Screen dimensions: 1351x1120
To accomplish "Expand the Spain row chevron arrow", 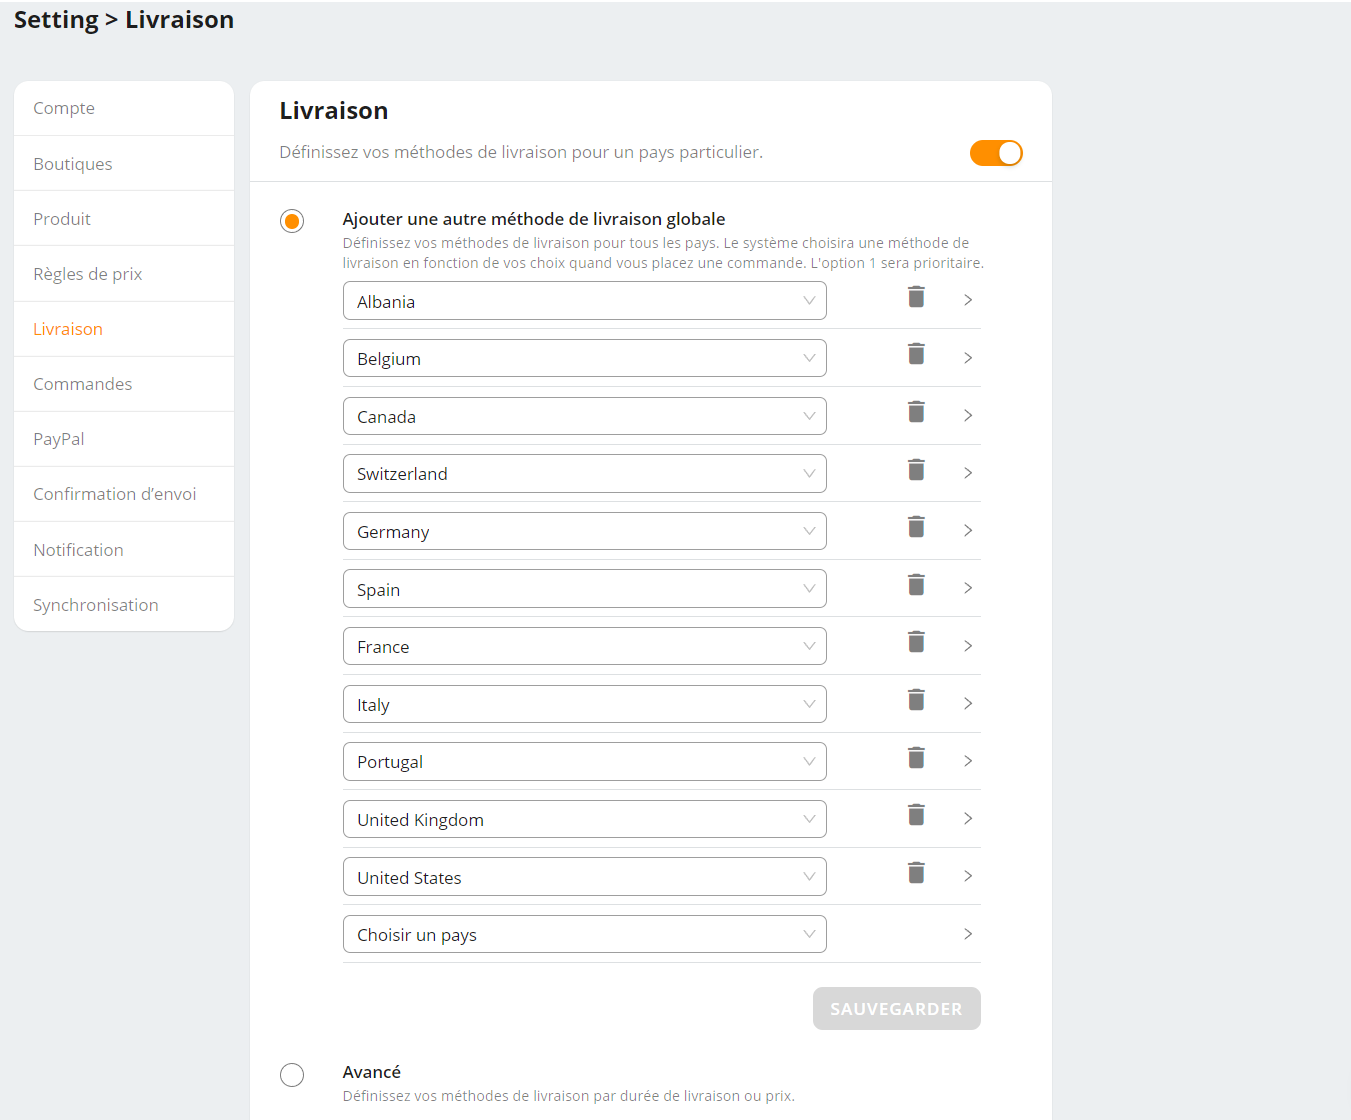I will point(967,588).
